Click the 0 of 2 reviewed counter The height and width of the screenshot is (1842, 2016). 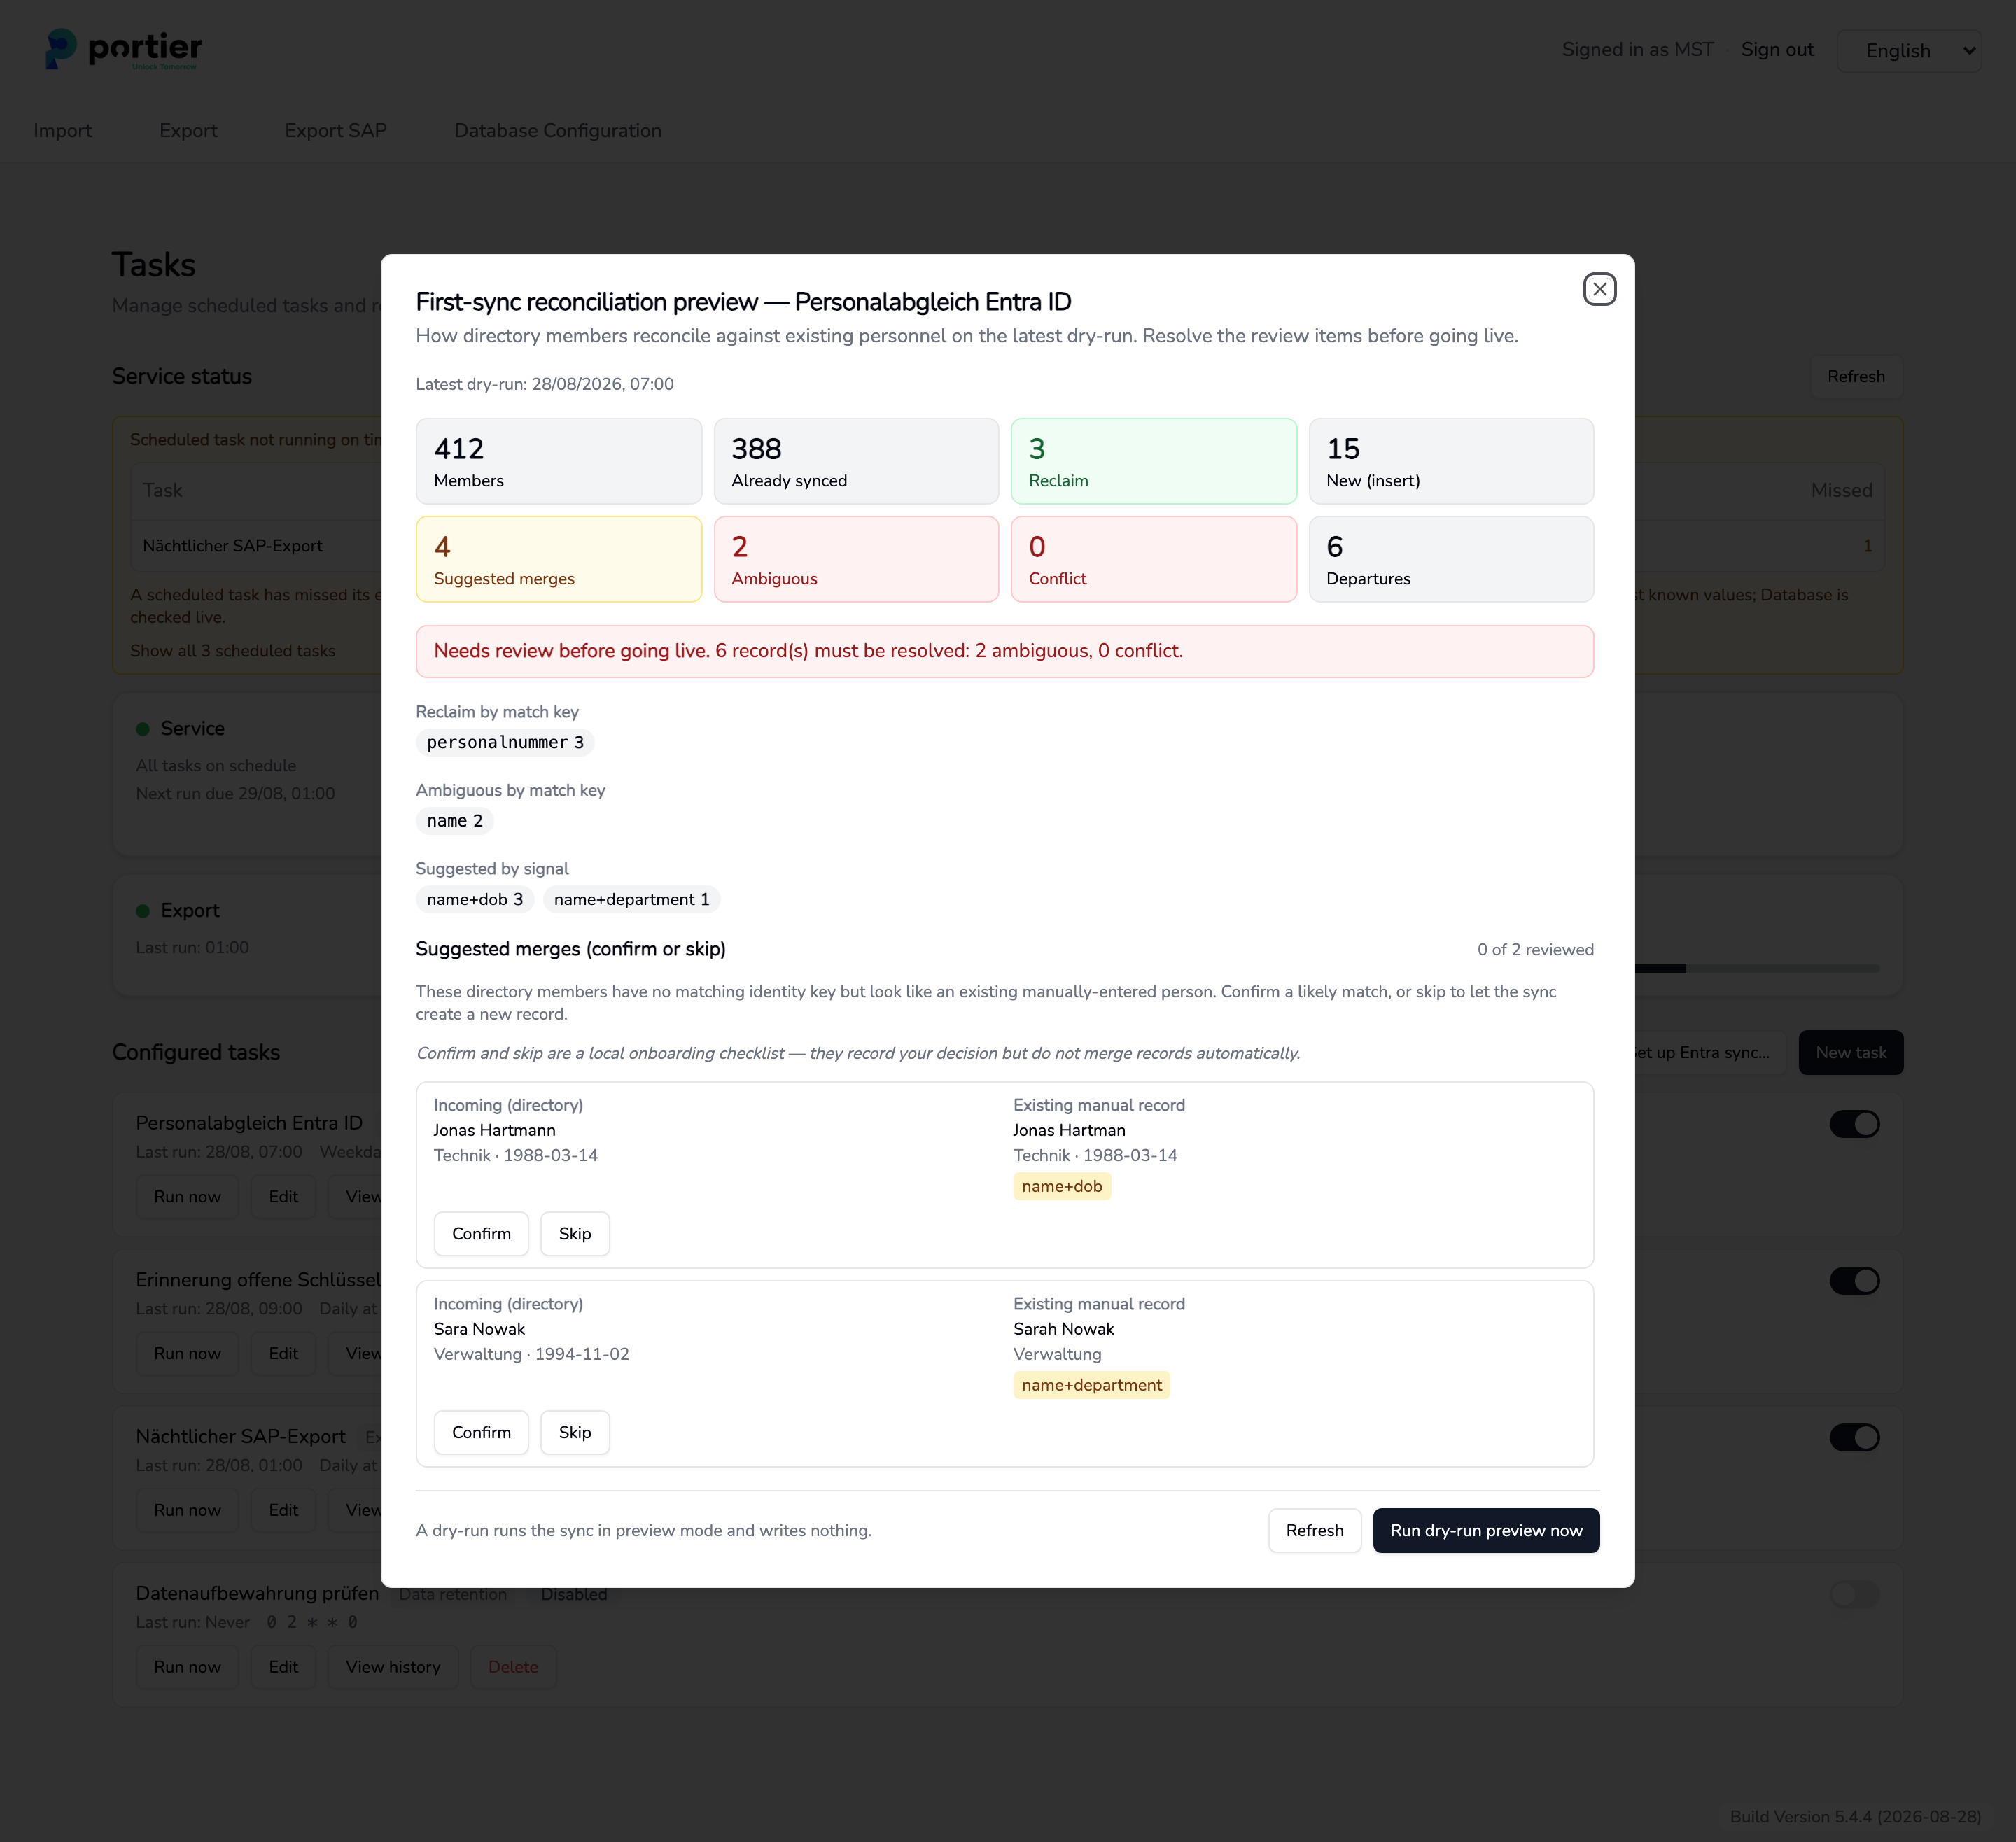1535,949
